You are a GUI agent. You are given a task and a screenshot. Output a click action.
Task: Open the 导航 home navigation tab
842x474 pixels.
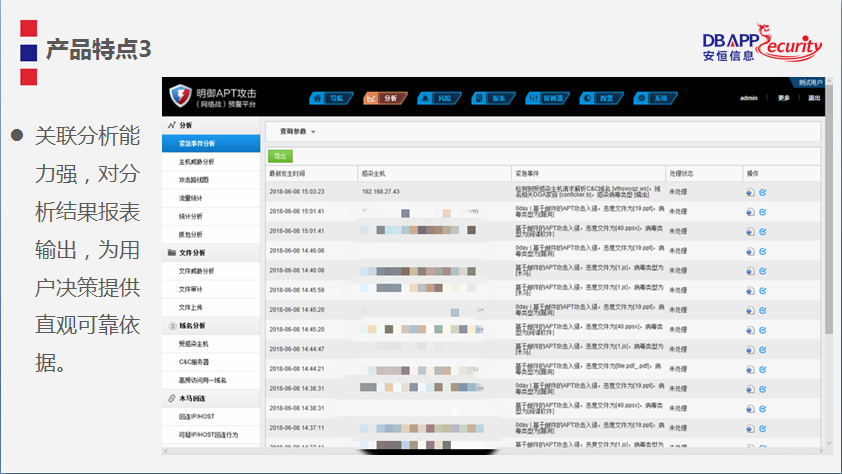[x=331, y=98]
